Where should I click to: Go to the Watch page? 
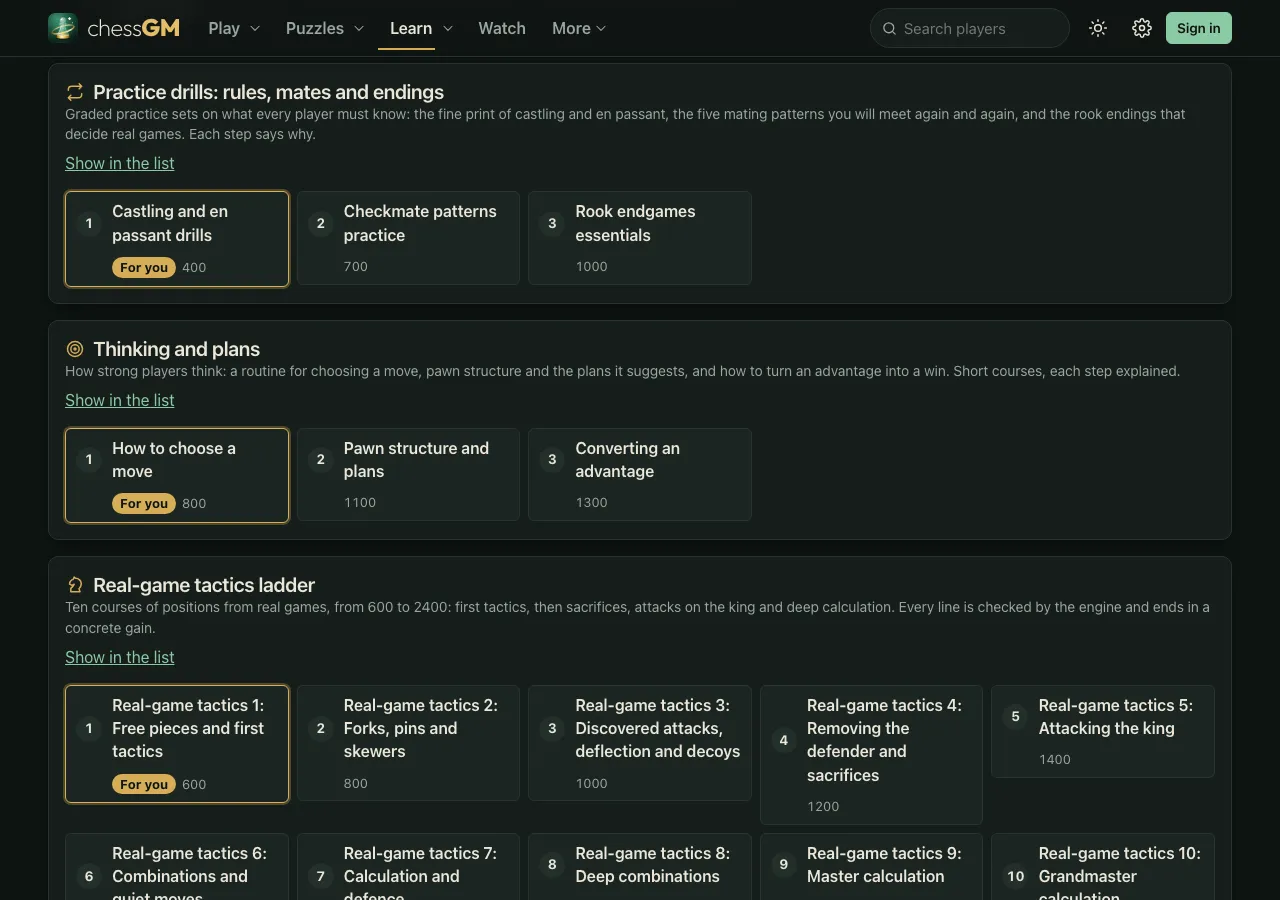coord(502,28)
